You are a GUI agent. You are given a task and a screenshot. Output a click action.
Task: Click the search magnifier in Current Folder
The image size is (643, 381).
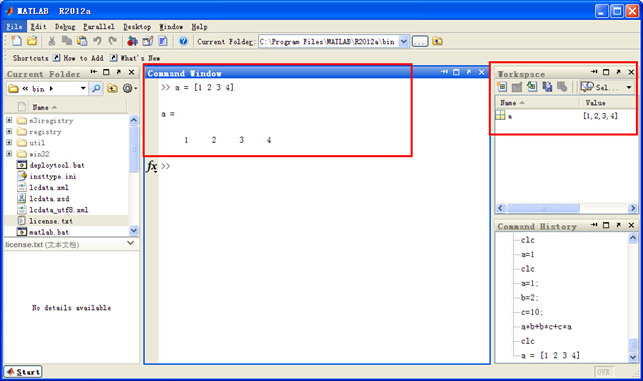(96, 89)
